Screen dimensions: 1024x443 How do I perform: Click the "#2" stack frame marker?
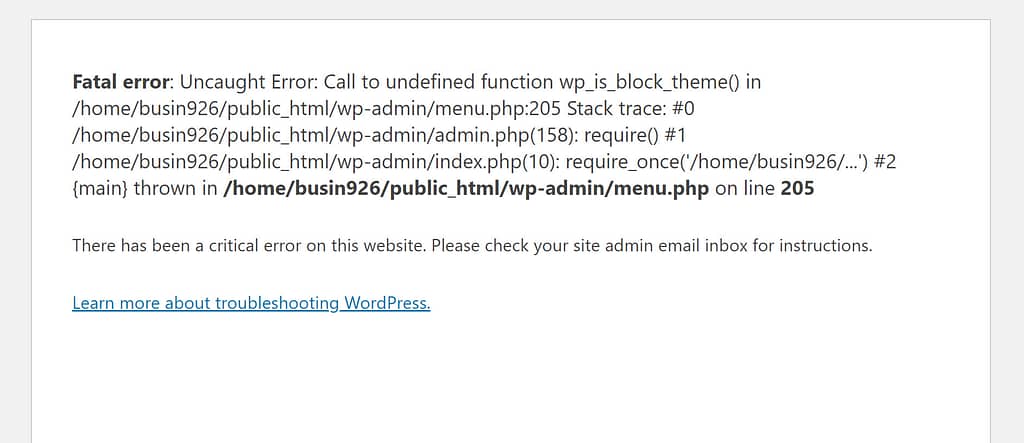click(884, 161)
